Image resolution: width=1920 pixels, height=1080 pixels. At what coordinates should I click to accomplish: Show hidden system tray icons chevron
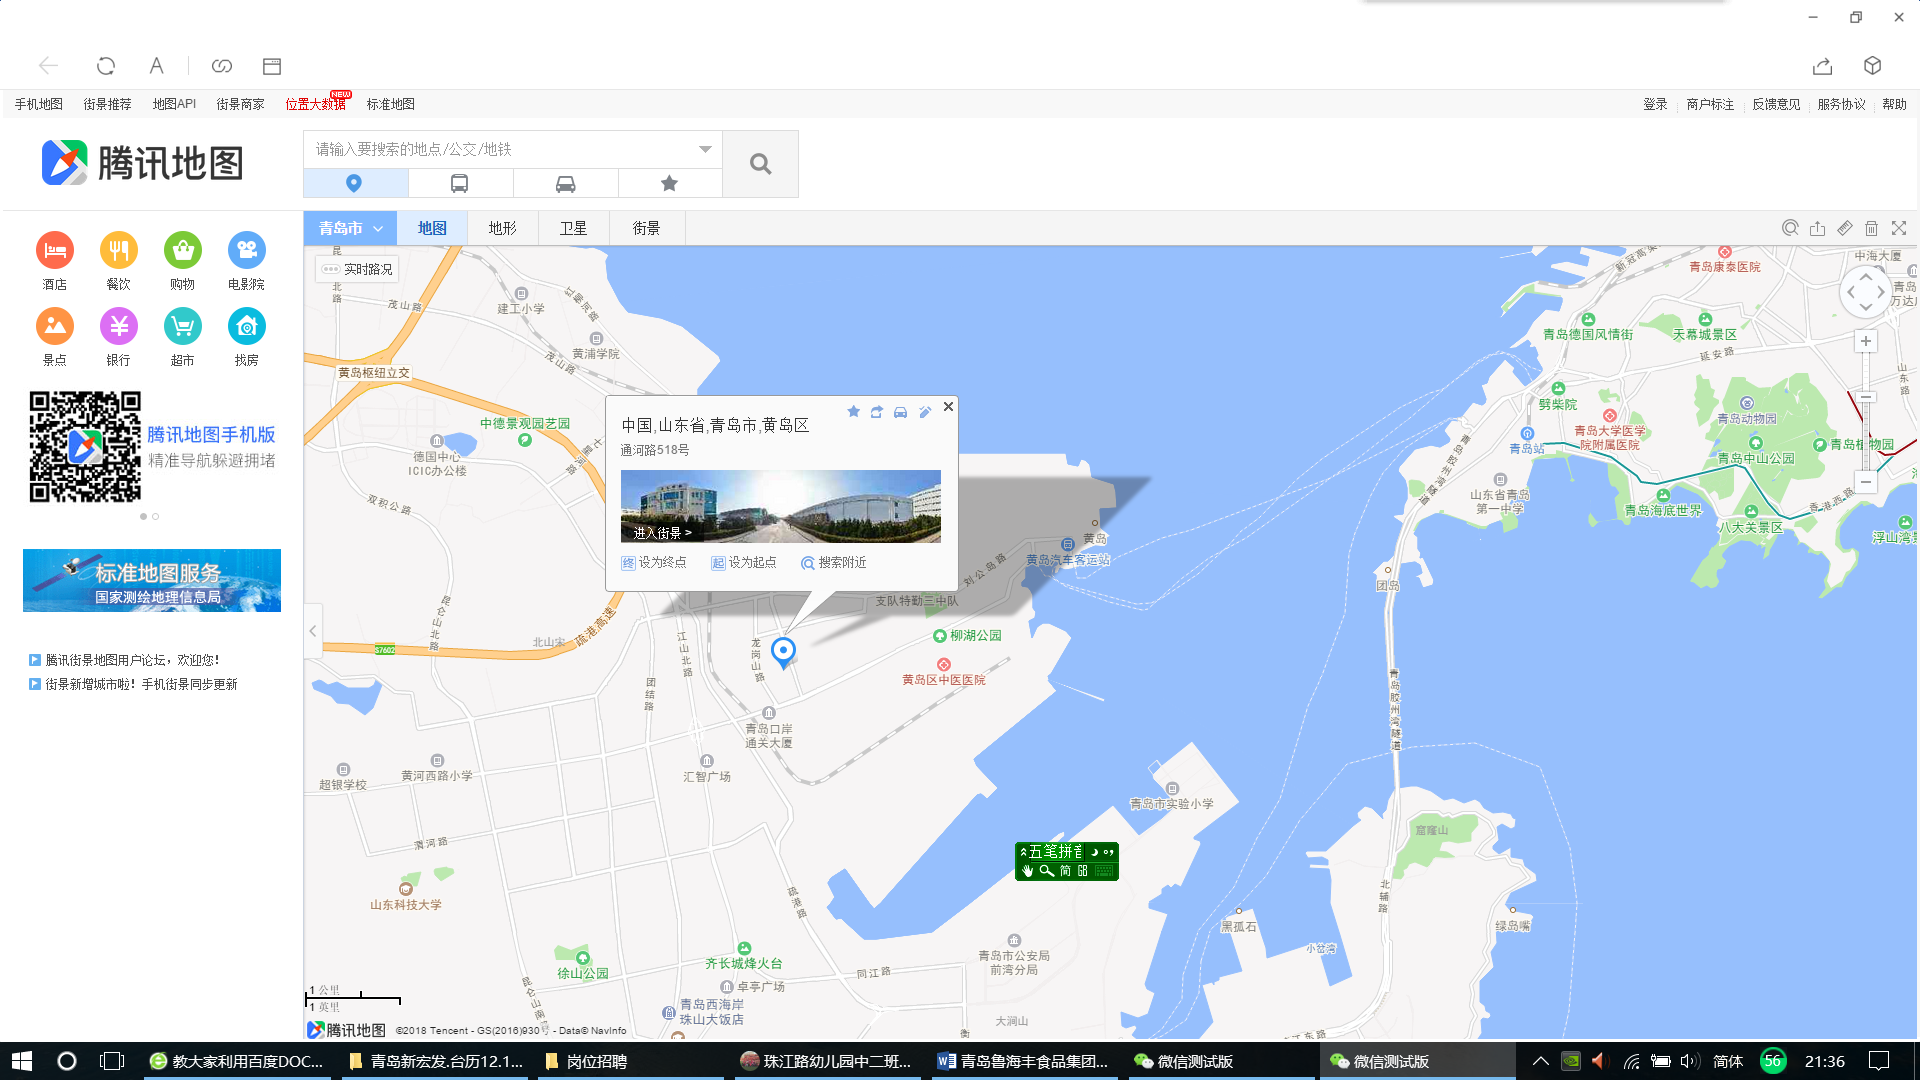(x=1540, y=1061)
